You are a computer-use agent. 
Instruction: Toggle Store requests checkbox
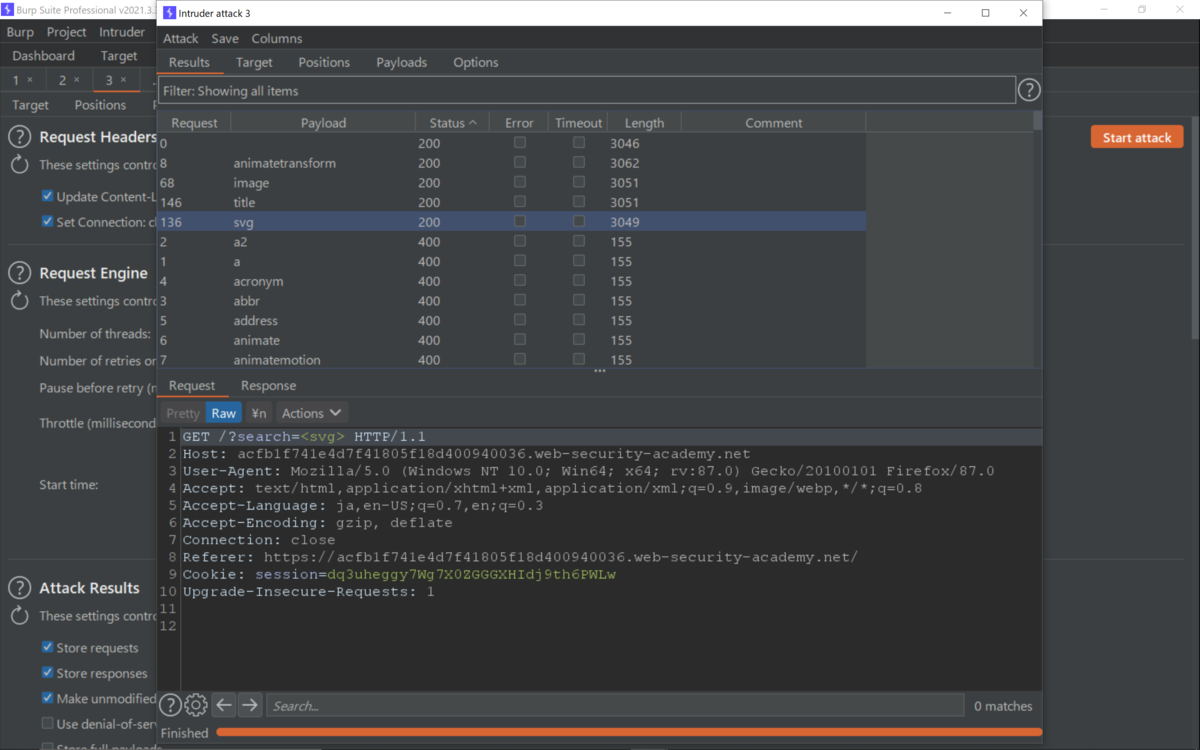pyautogui.click(x=47, y=647)
